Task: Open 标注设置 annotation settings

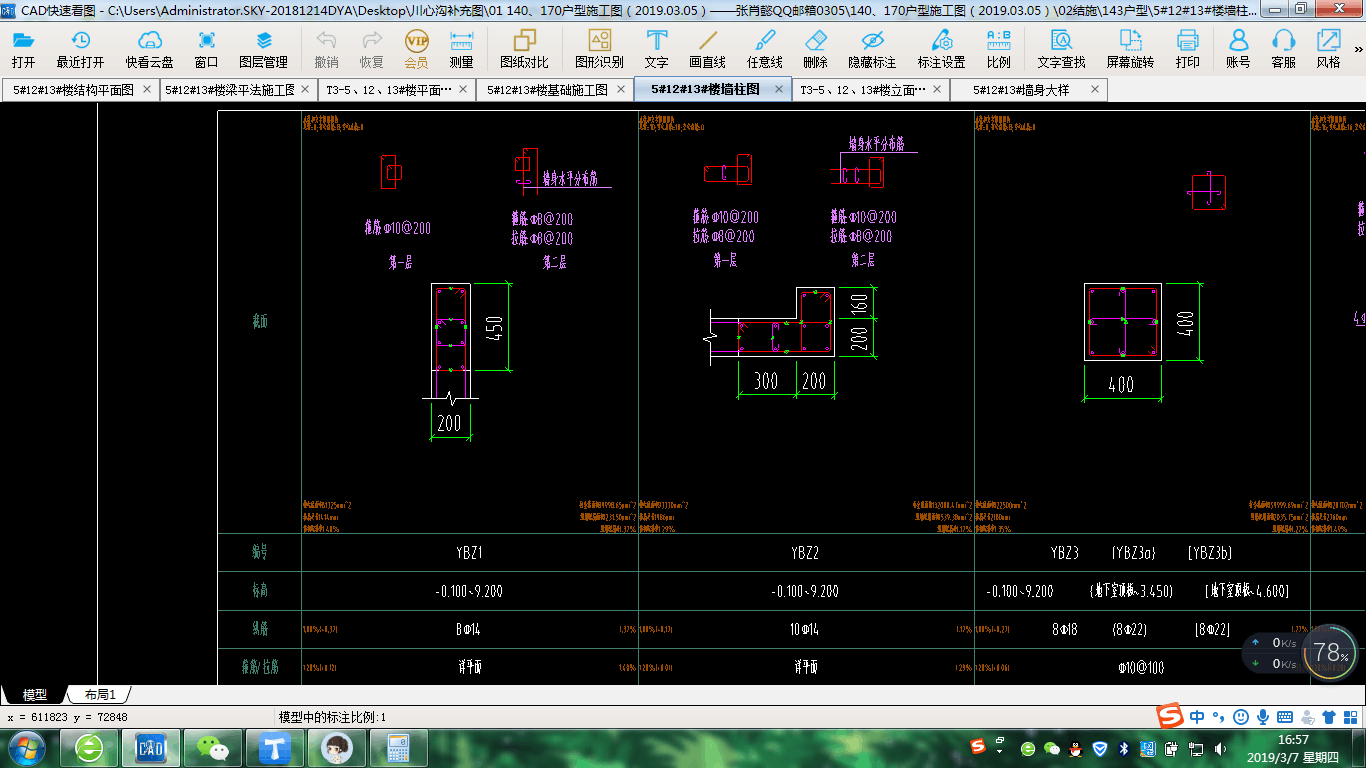Action: tap(941, 49)
